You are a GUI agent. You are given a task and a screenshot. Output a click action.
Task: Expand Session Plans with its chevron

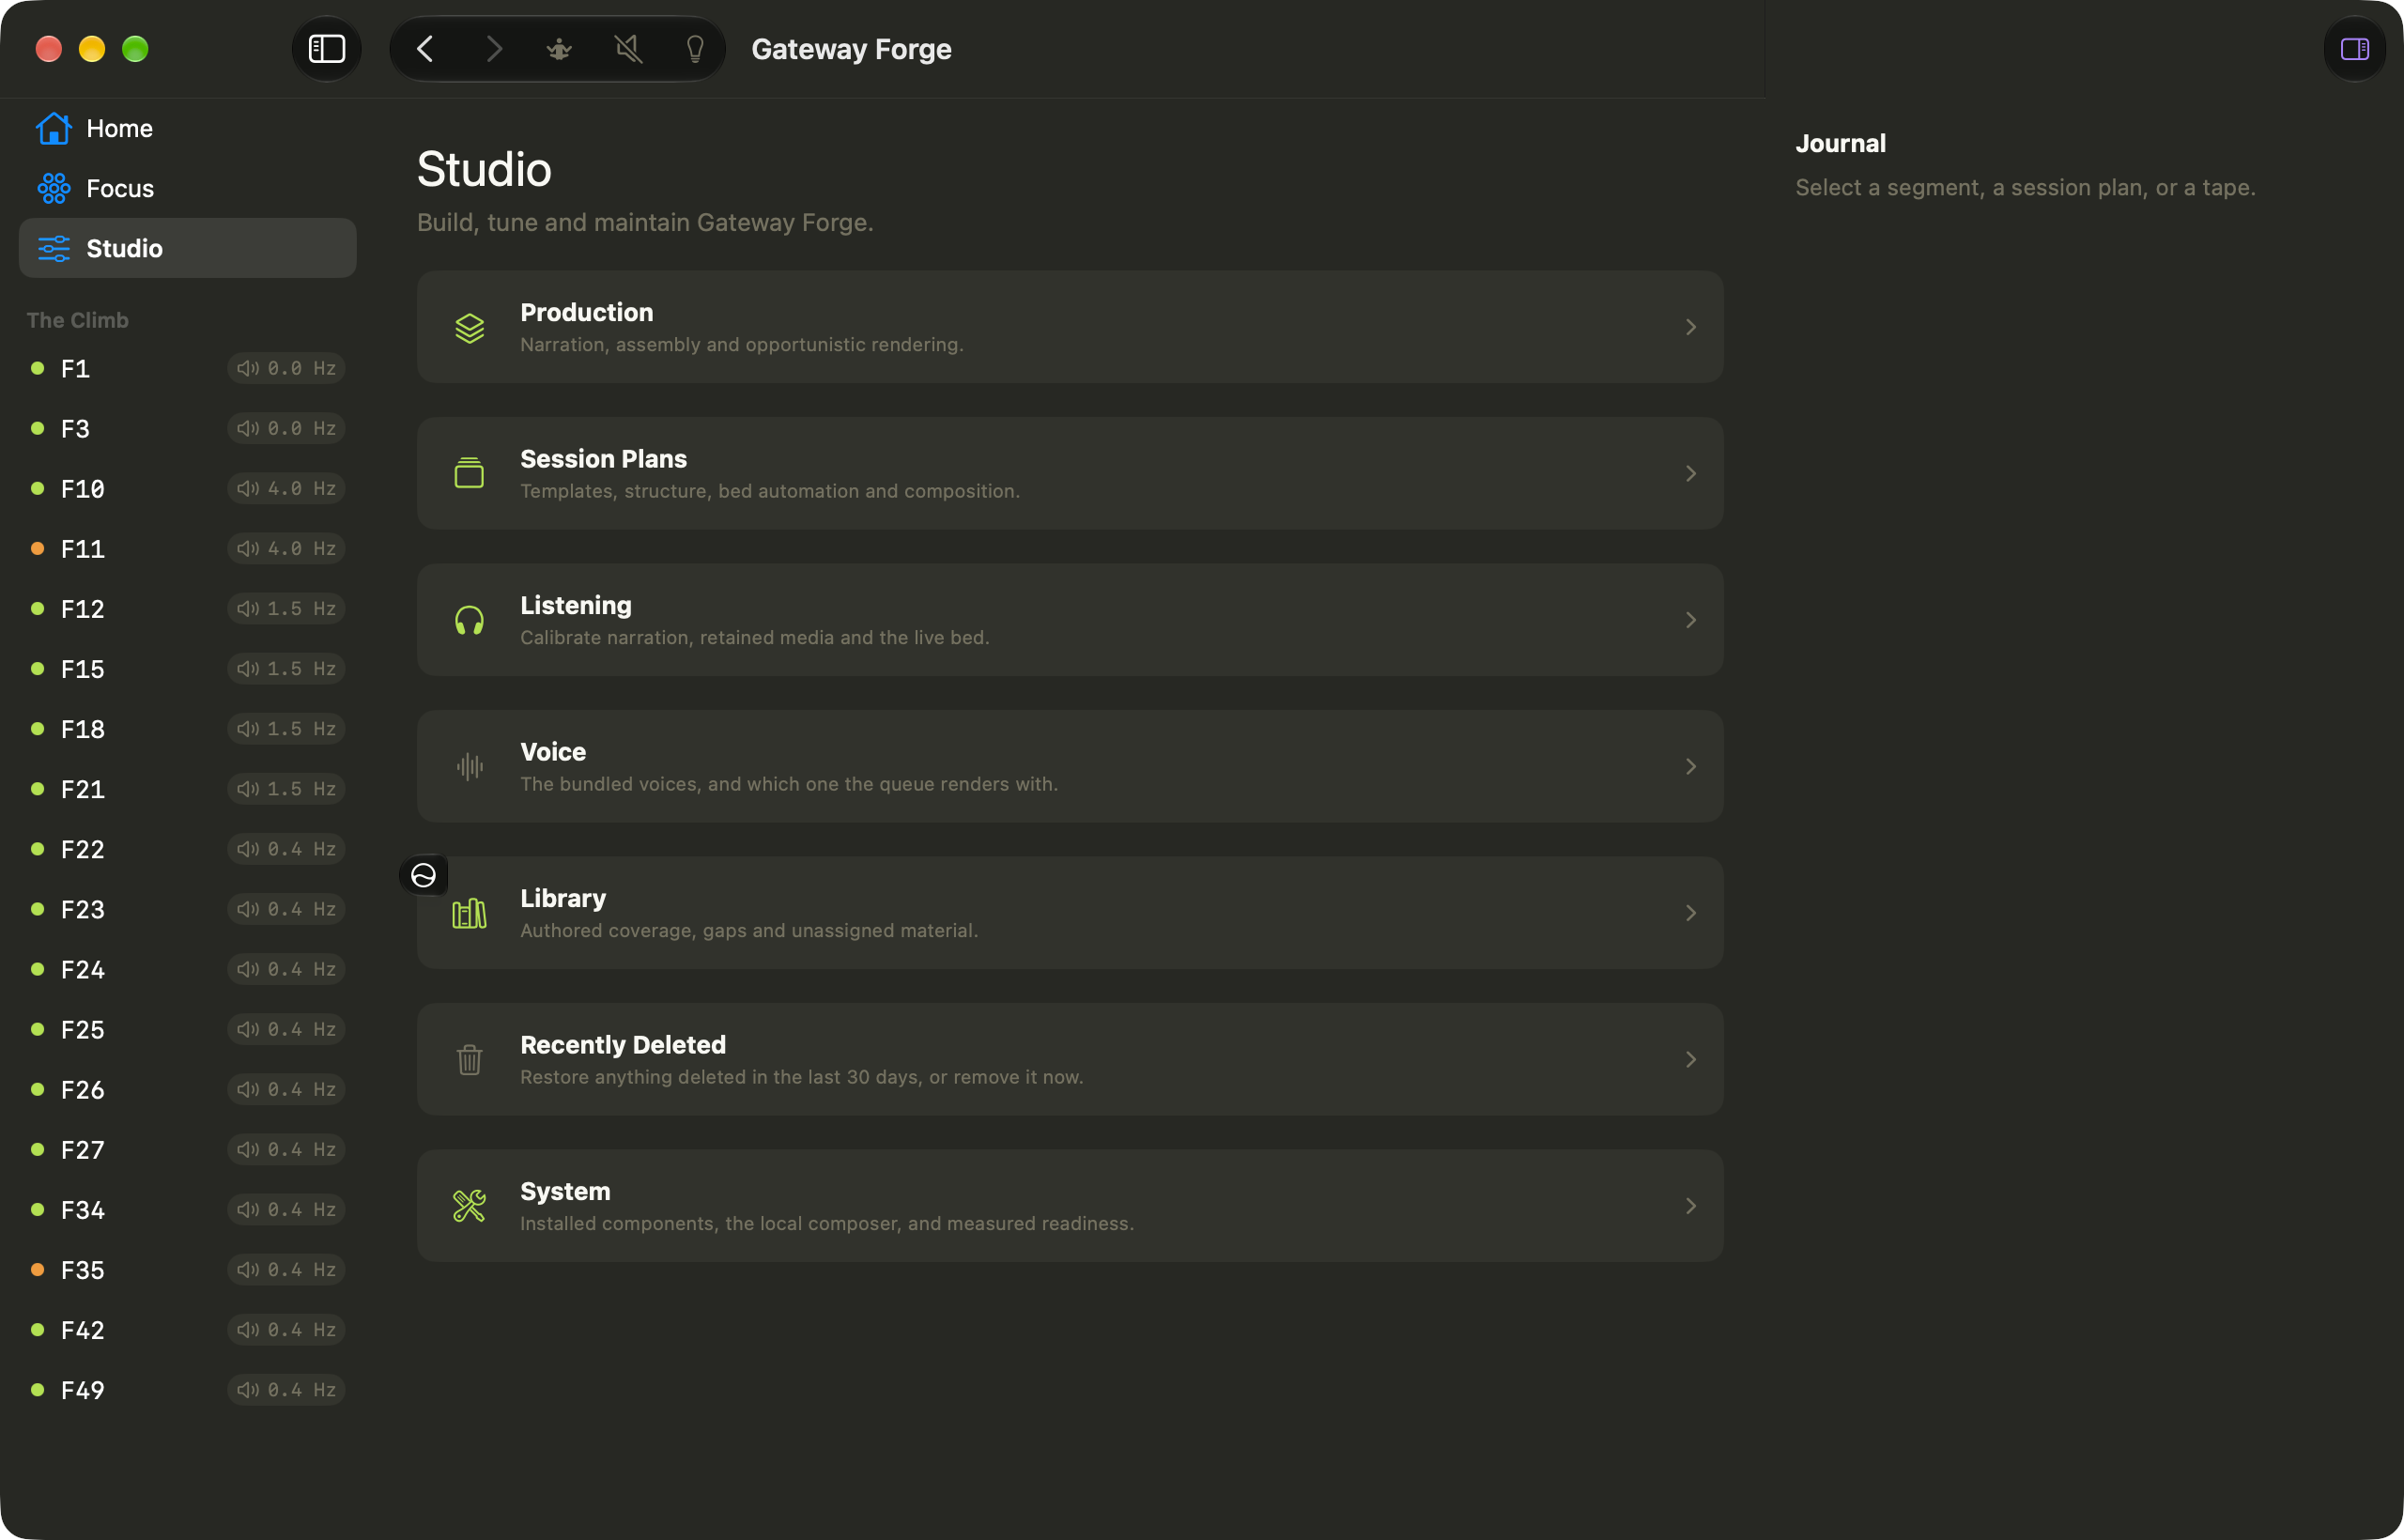click(1690, 473)
